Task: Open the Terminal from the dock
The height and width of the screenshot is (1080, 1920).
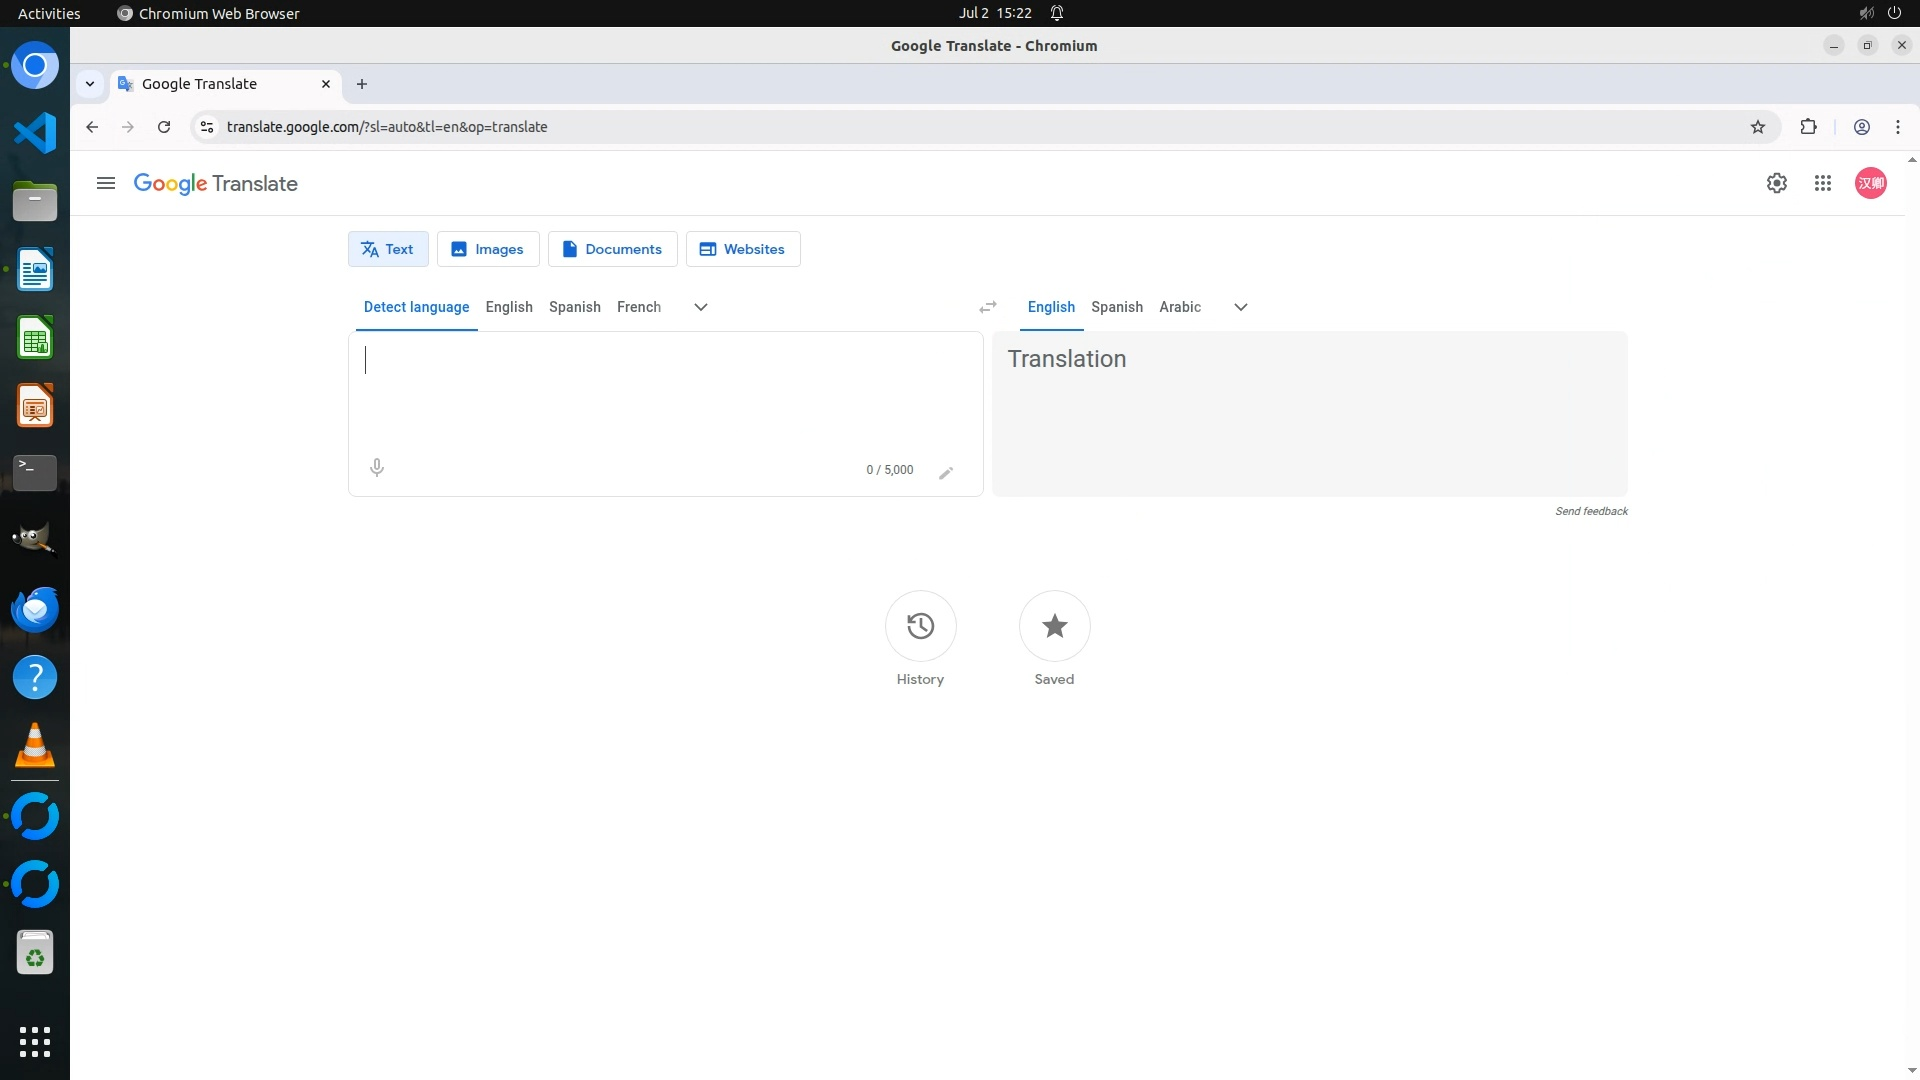Action: coord(35,472)
